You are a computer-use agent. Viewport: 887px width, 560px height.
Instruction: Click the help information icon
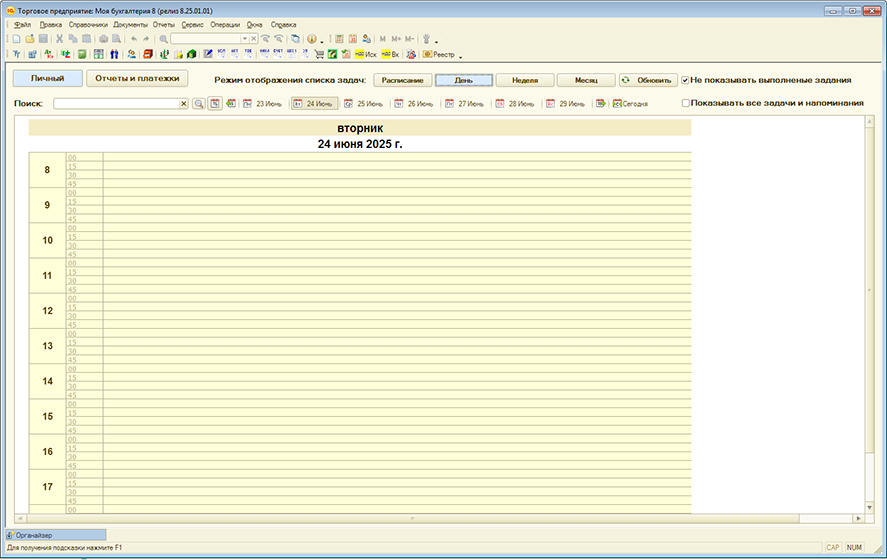click(311, 39)
